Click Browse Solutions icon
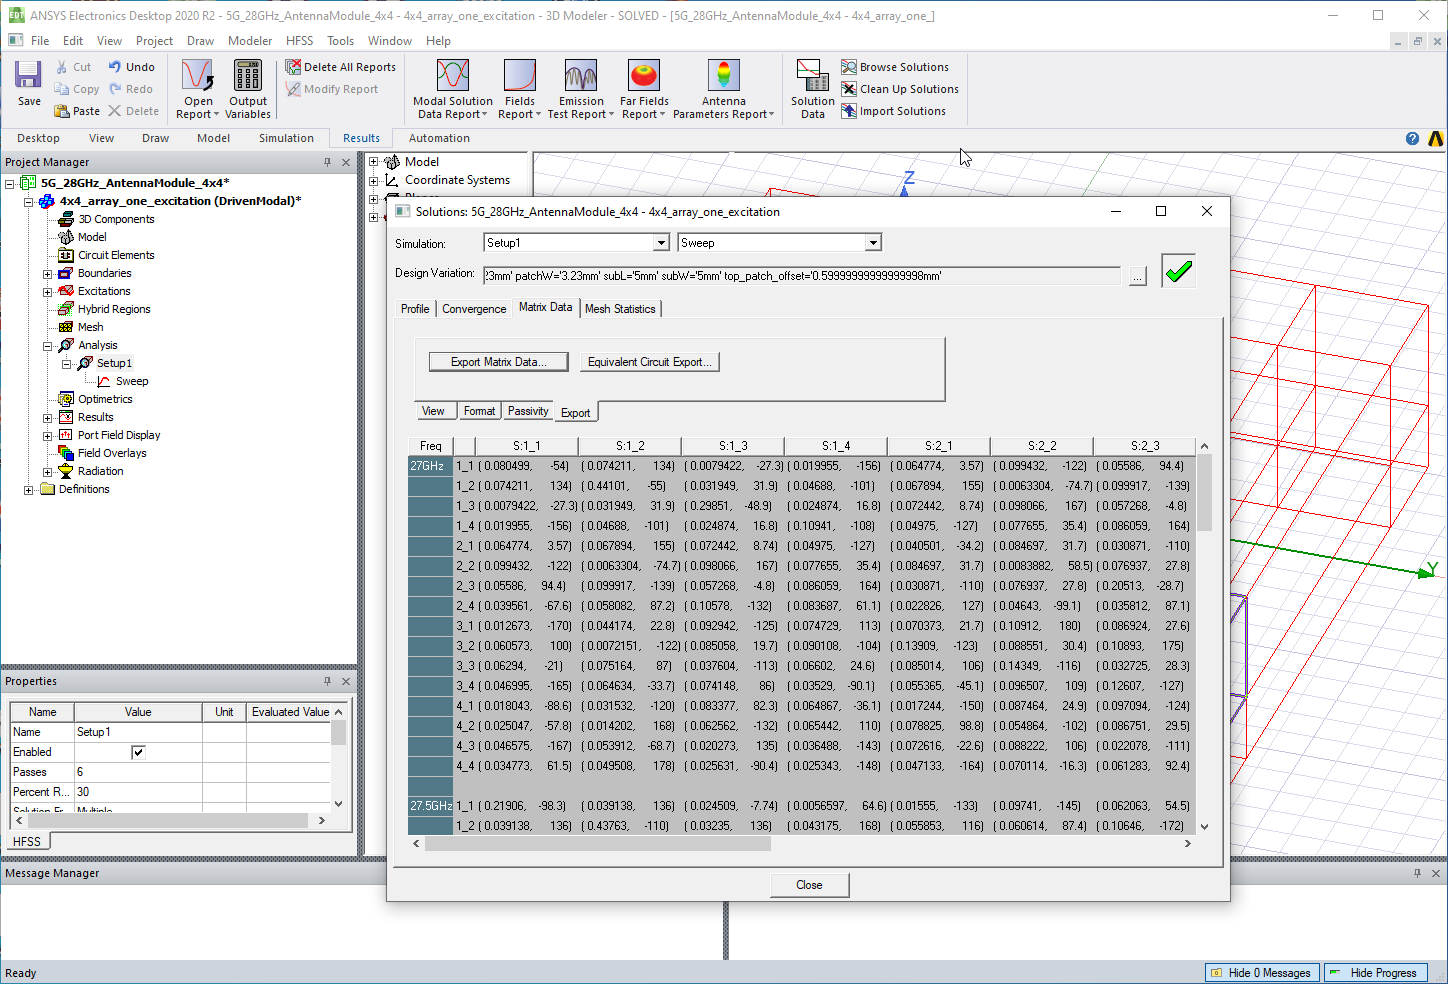1448x984 pixels. click(x=849, y=67)
